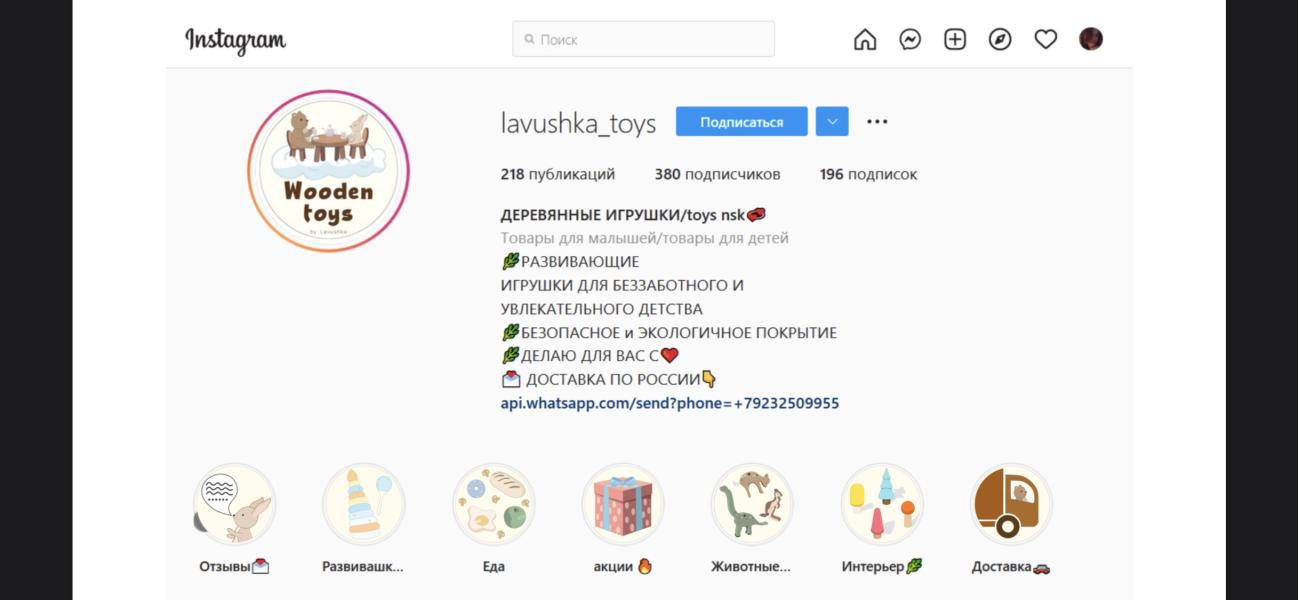Open the three-dot options menu
The width and height of the screenshot is (1298, 600).
coord(877,122)
